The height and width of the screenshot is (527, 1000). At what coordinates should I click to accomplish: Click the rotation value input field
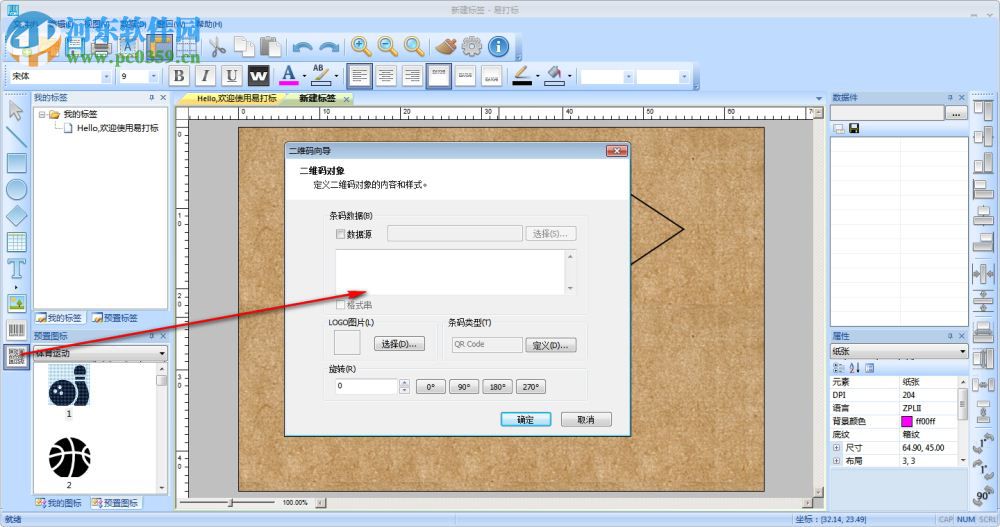pyautogui.click(x=367, y=386)
